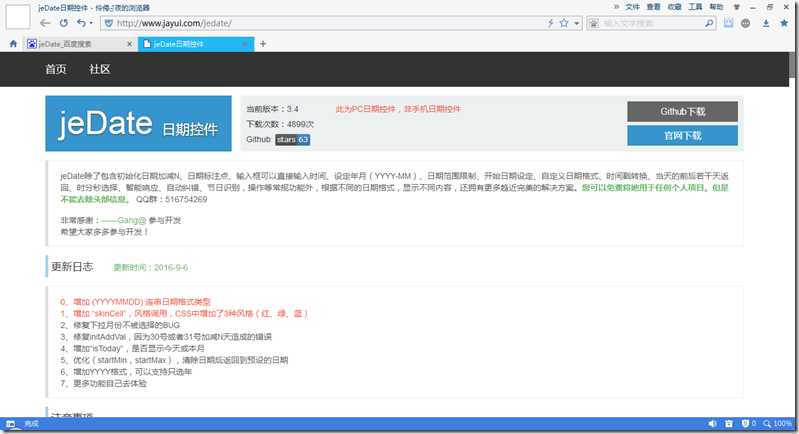Click the 官网下载 button
799x434 pixels.
[682, 135]
